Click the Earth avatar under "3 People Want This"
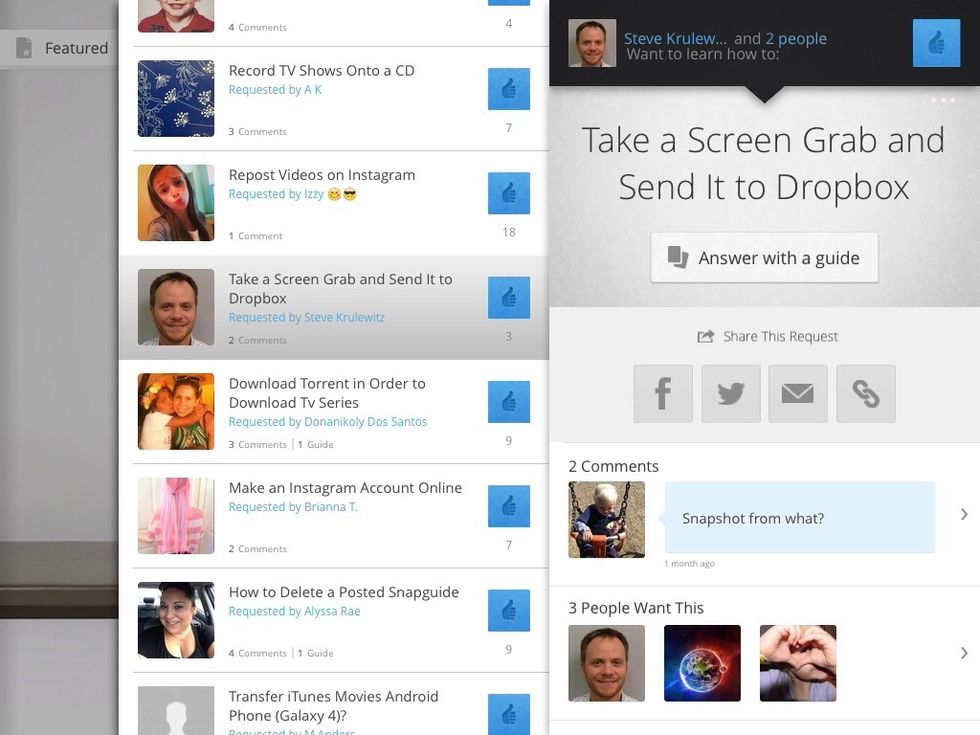The height and width of the screenshot is (735, 980). click(x=702, y=662)
